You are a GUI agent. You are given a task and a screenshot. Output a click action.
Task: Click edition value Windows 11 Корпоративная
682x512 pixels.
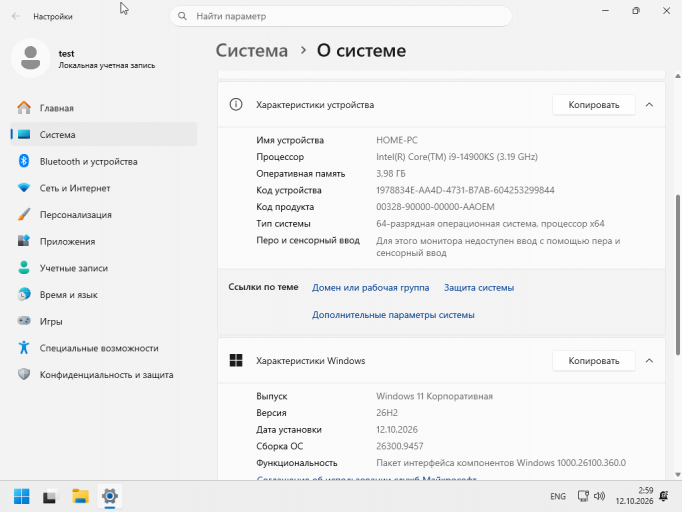(x=434, y=396)
